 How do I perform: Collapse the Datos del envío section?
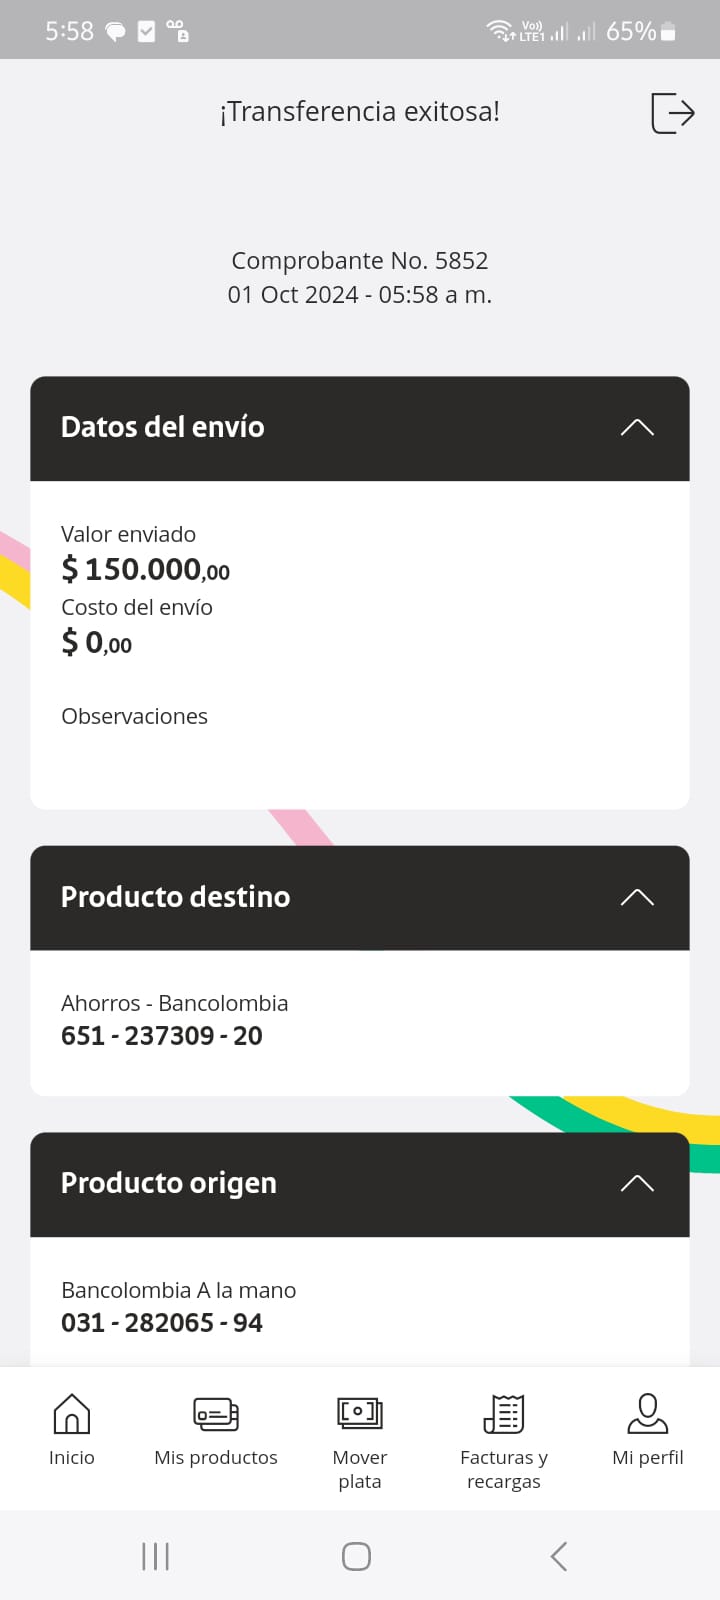[x=637, y=428]
